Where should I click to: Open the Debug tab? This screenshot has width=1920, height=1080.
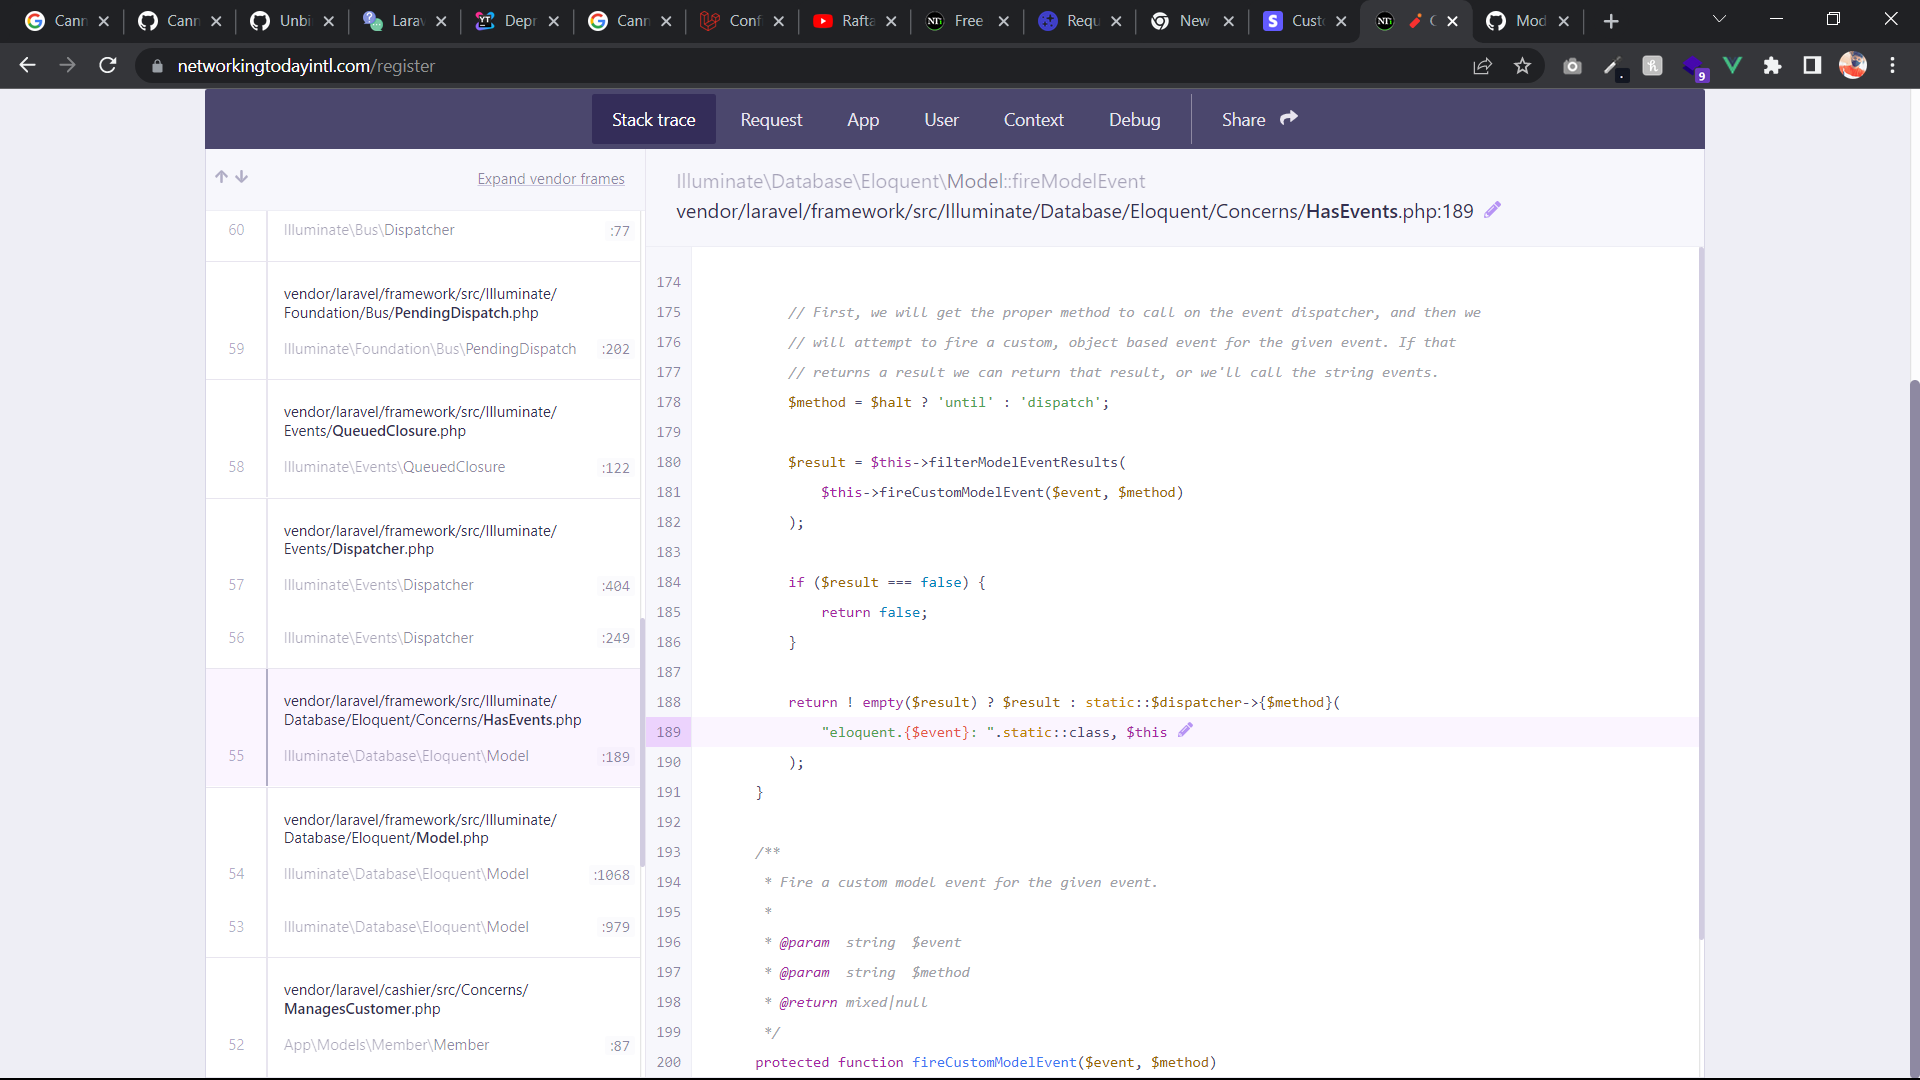click(x=1134, y=119)
